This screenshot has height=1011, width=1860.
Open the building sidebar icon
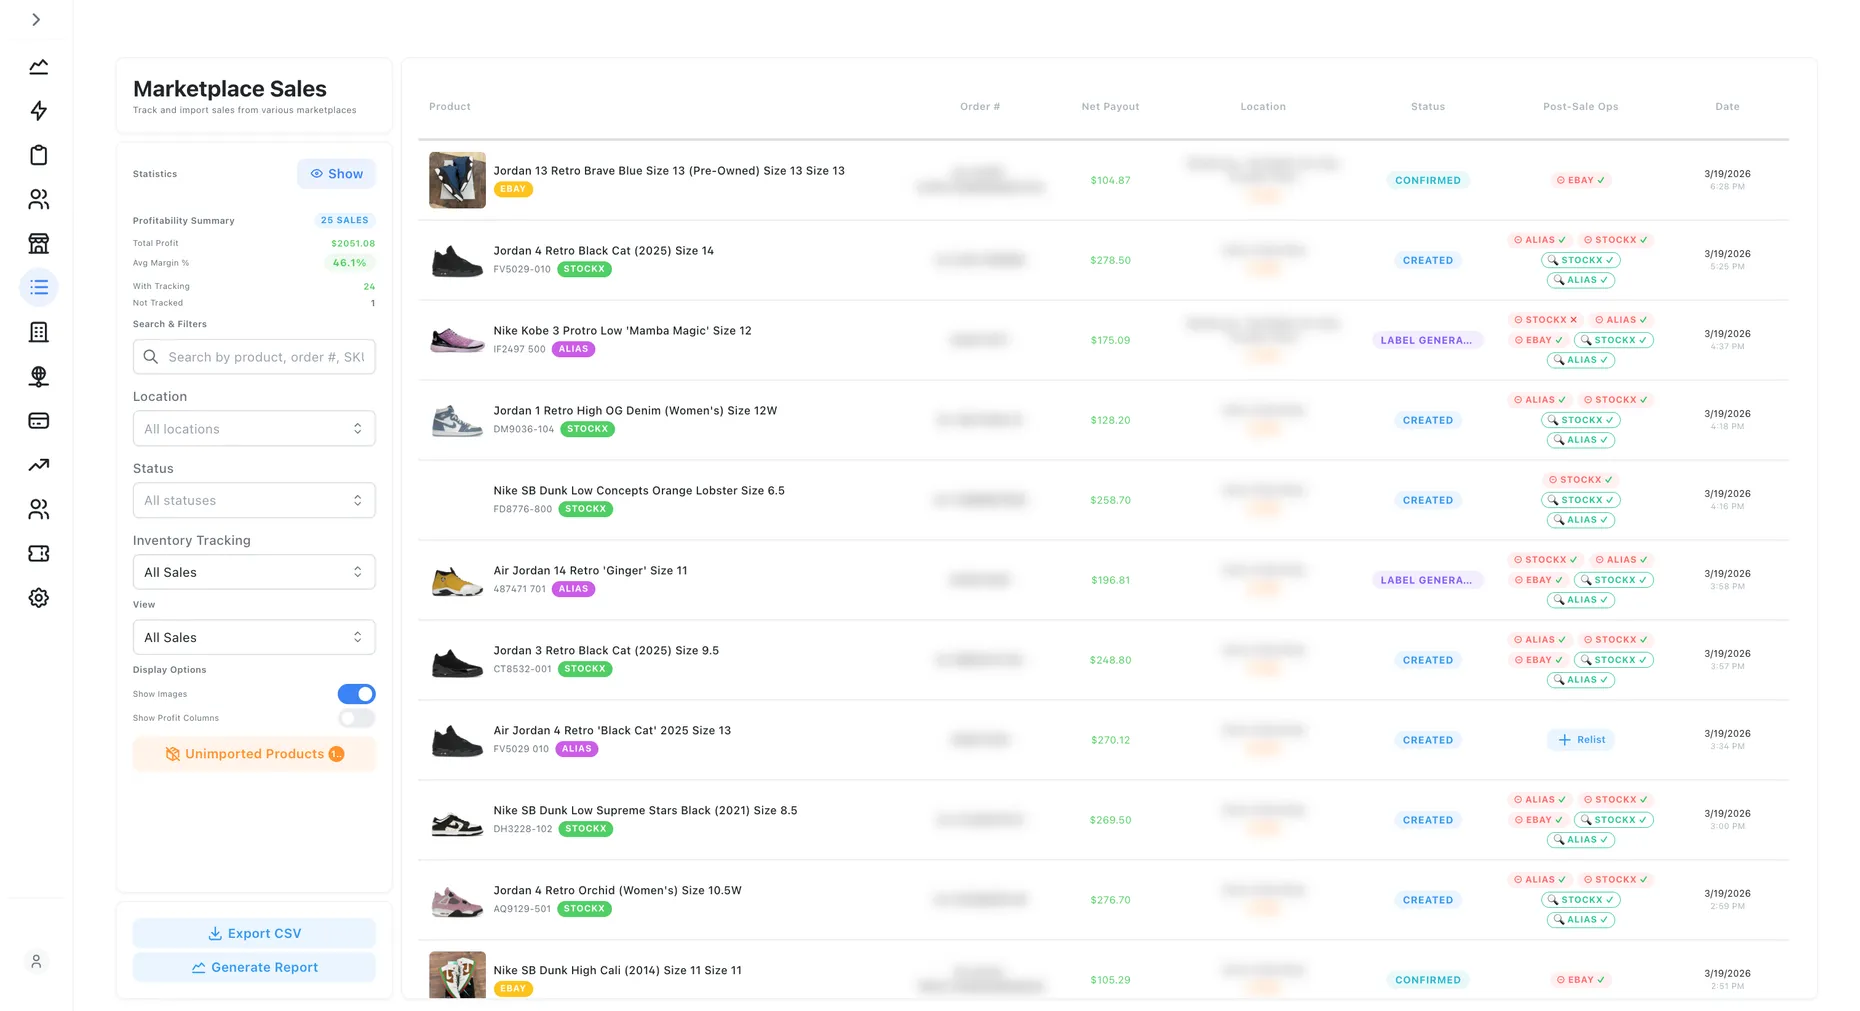point(39,332)
